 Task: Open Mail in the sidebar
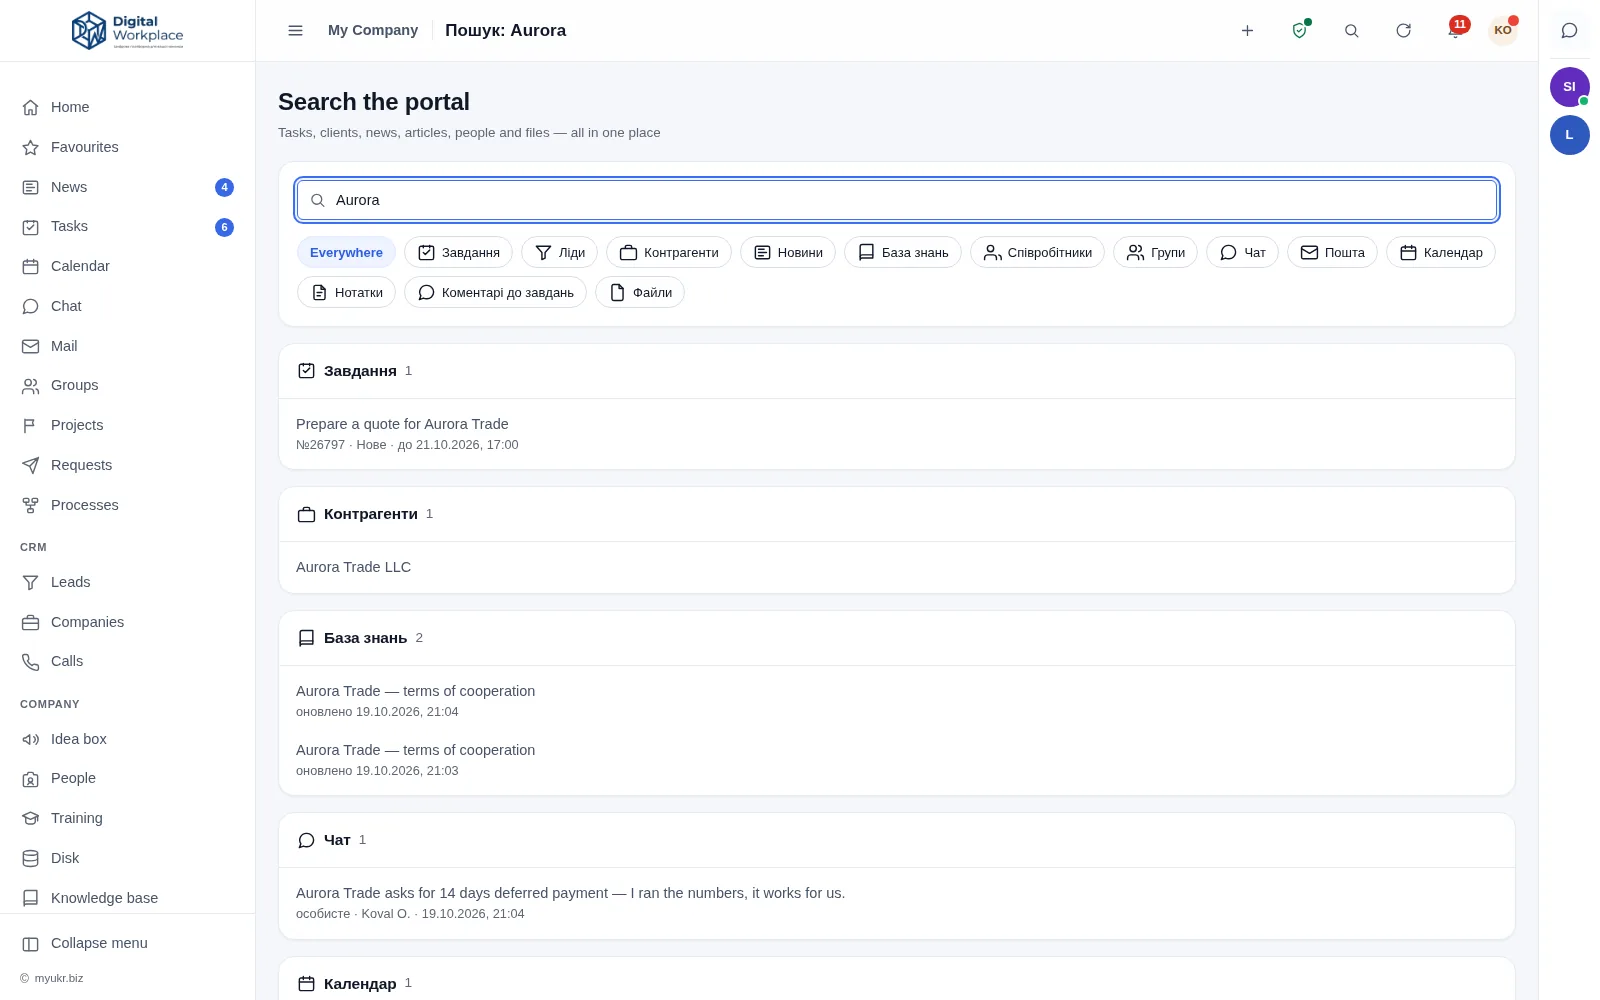[x=127, y=346]
